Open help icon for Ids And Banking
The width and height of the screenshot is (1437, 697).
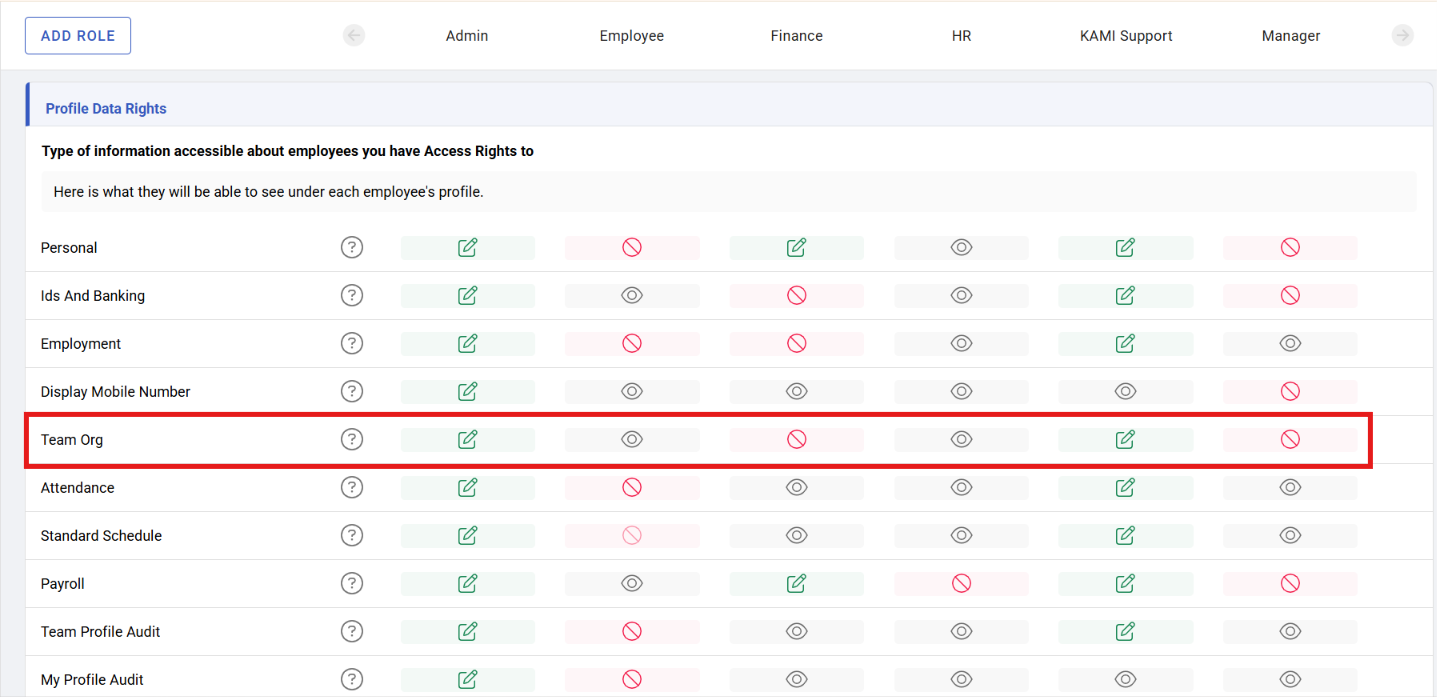pyautogui.click(x=352, y=295)
